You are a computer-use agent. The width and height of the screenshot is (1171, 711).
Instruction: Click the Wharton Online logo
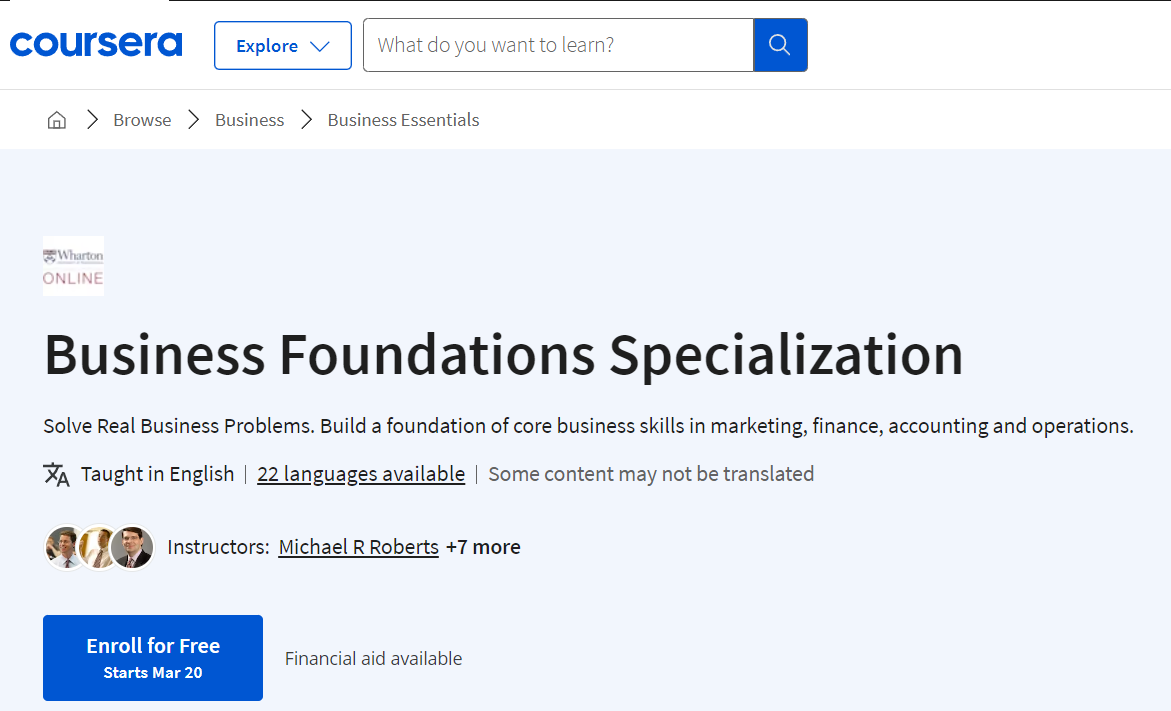(73, 267)
